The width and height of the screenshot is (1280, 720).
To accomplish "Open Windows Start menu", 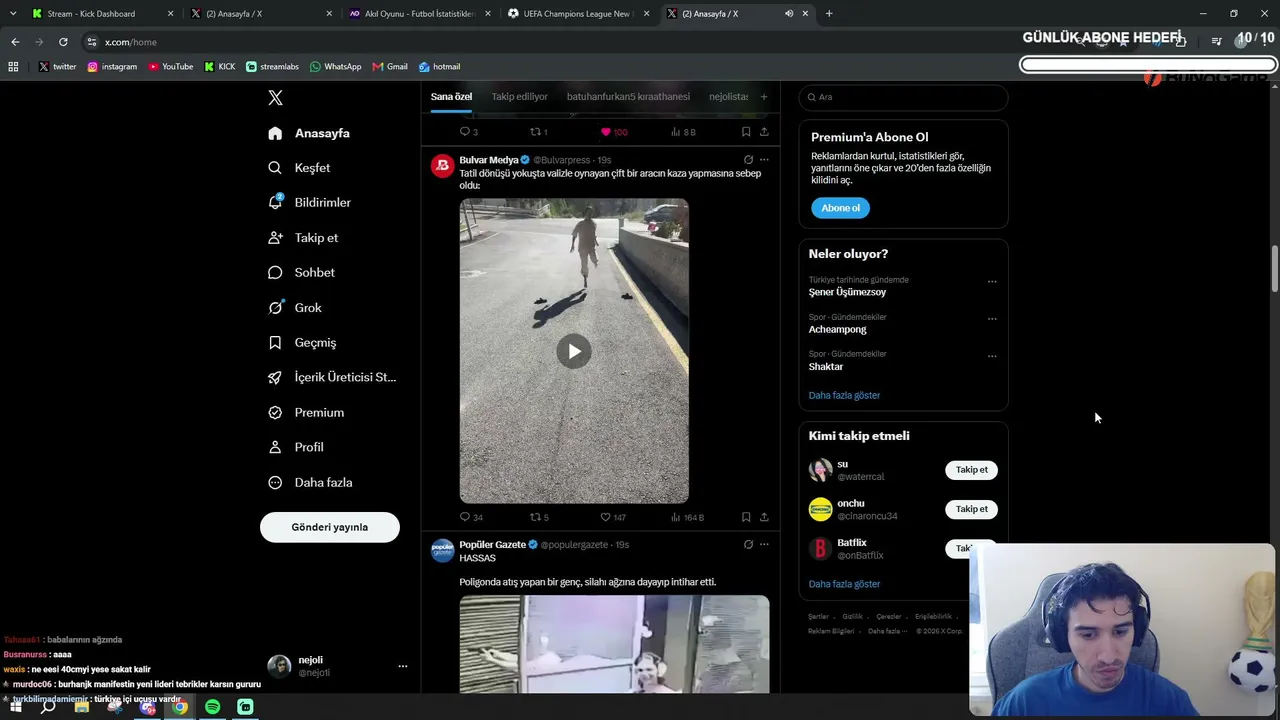I will (x=15, y=707).
